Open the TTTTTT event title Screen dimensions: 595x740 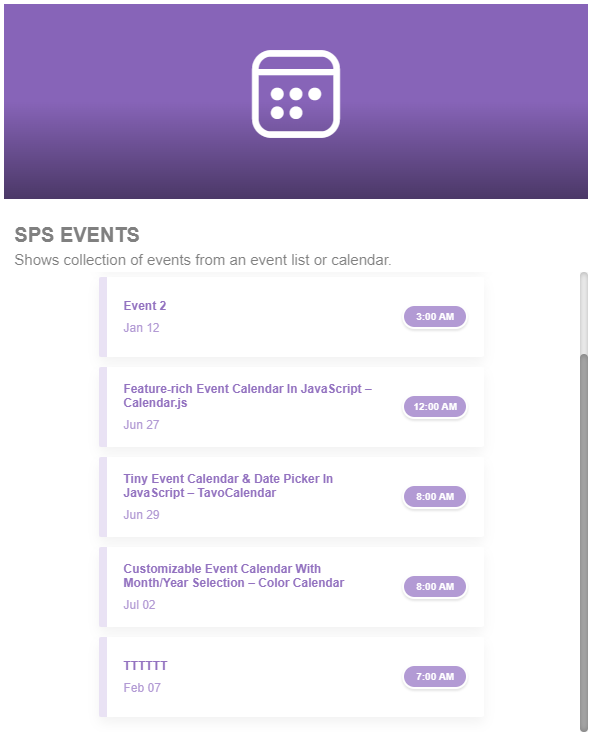[145, 666]
